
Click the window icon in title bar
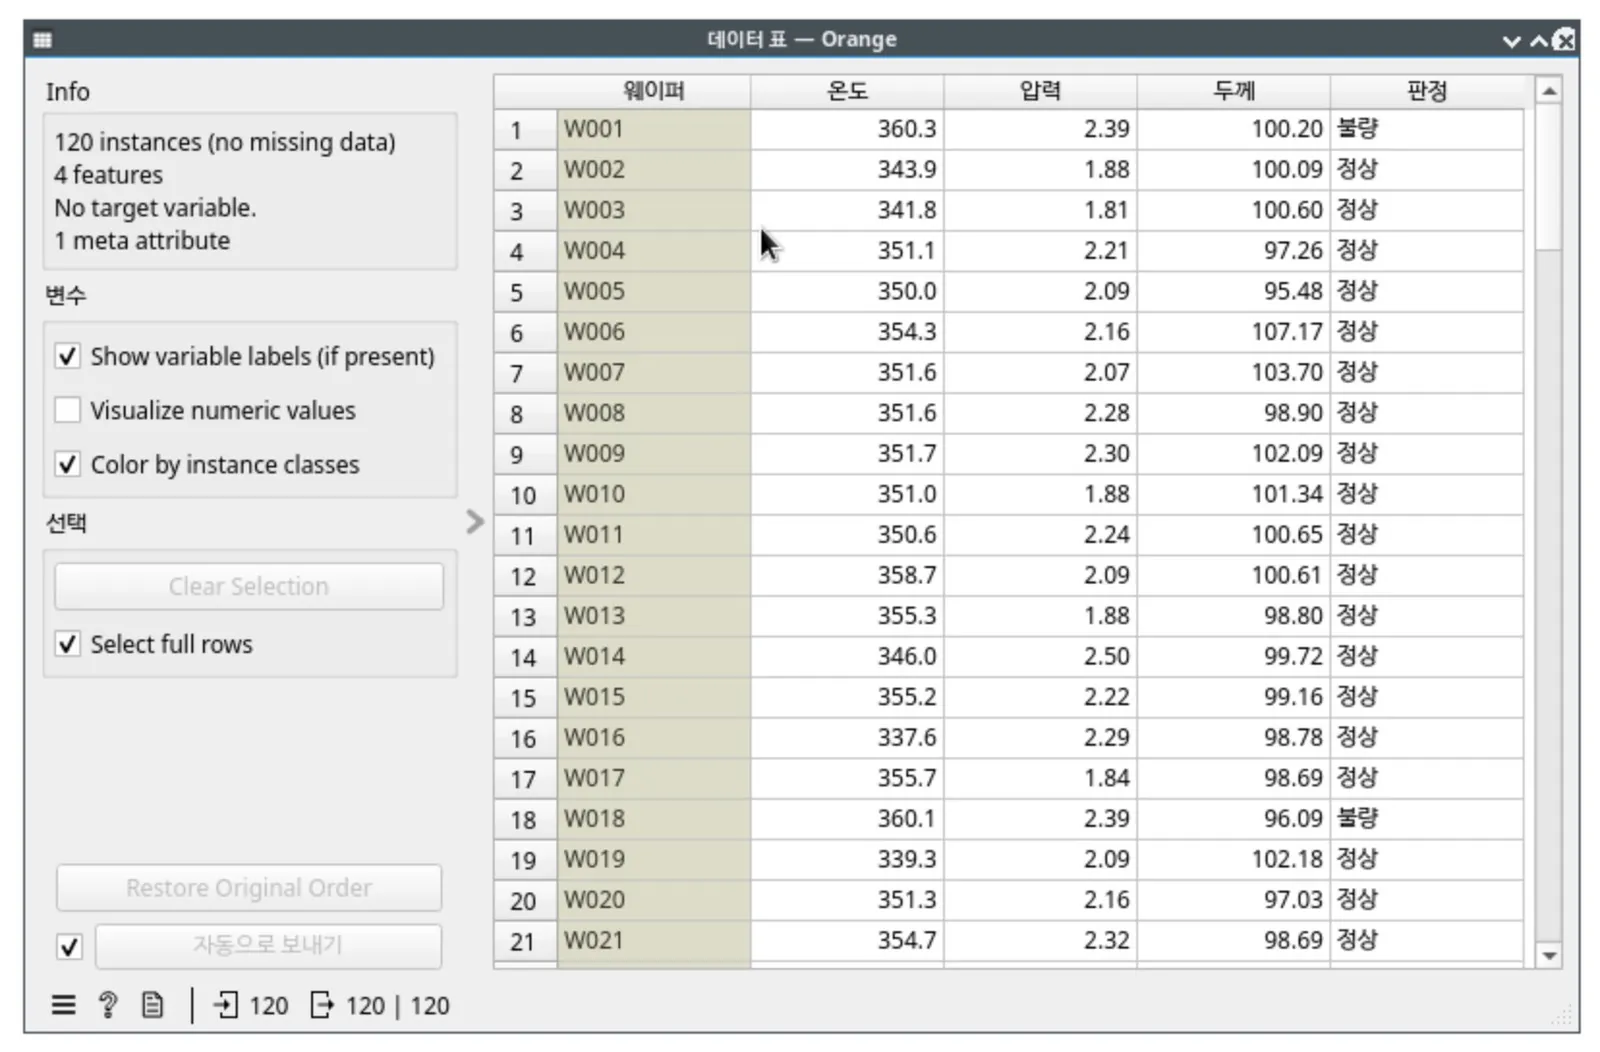42,40
